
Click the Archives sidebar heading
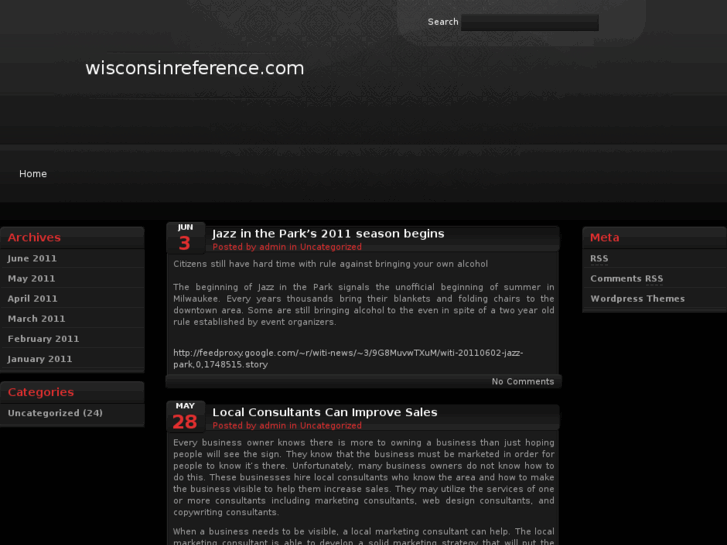point(34,237)
